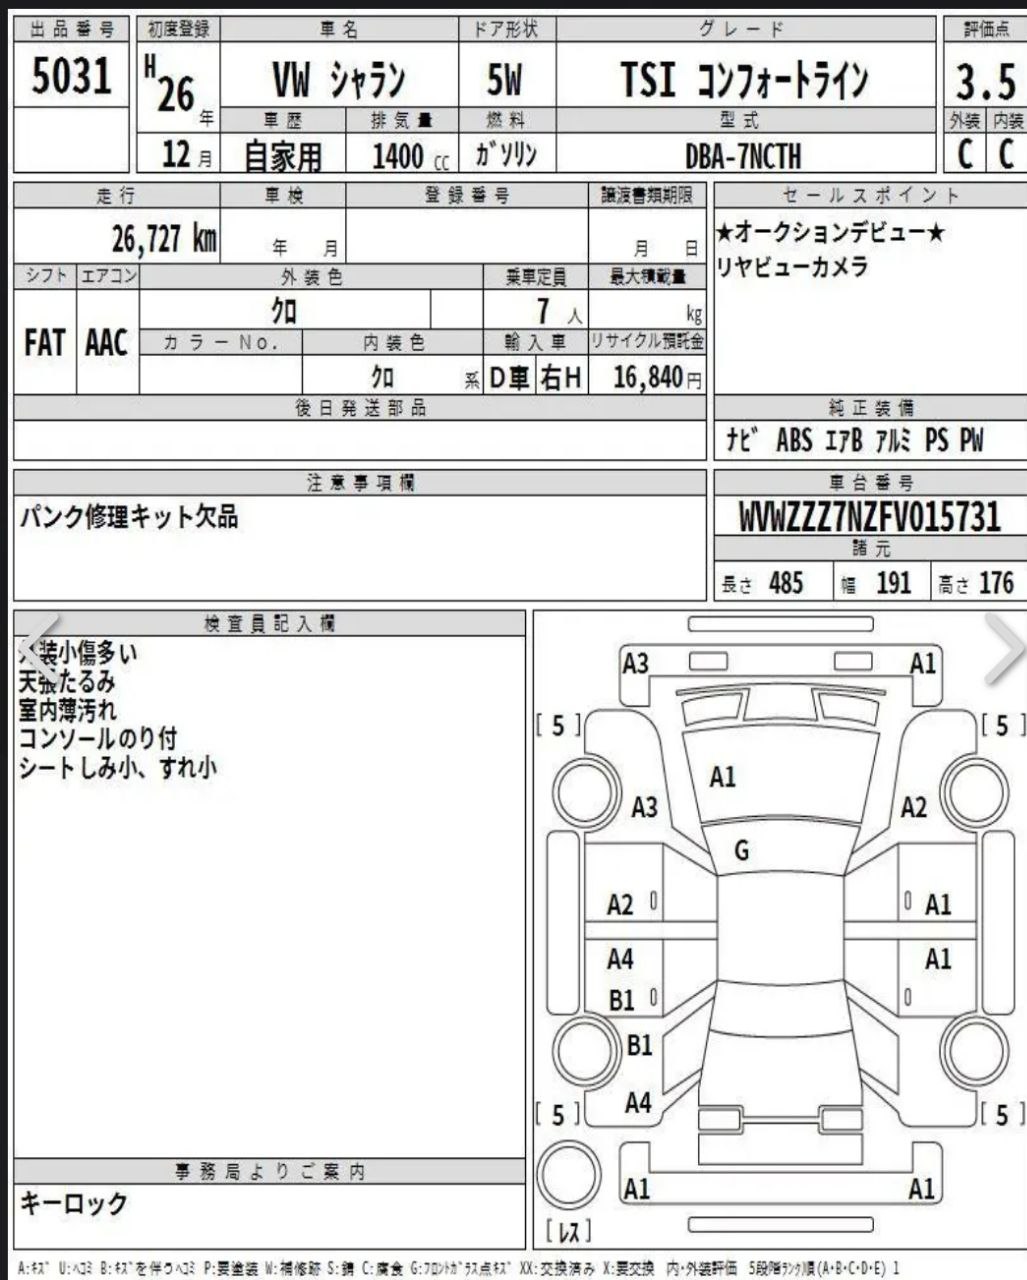Click the spare tire circle in diagram
The height and width of the screenshot is (1280, 1027).
point(569,1177)
